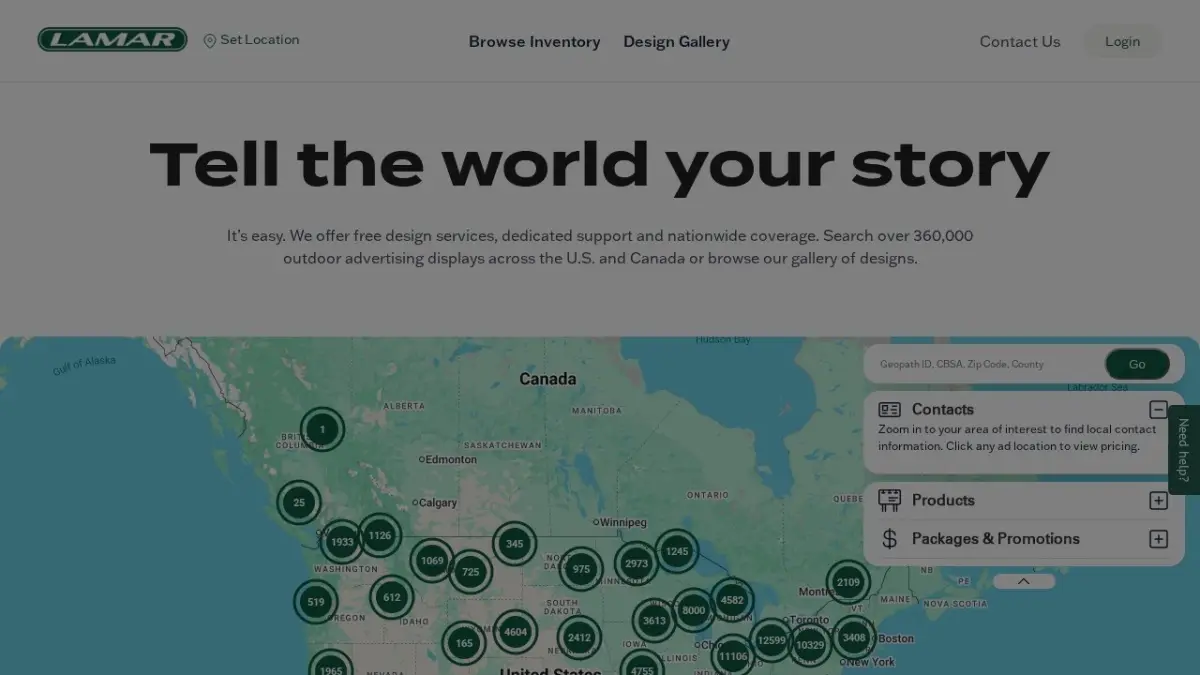Viewport: 1200px width, 675px height.
Task: Collapse the Contacts section with the minus icon
Action: pyautogui.click(x=1158, y=409)
